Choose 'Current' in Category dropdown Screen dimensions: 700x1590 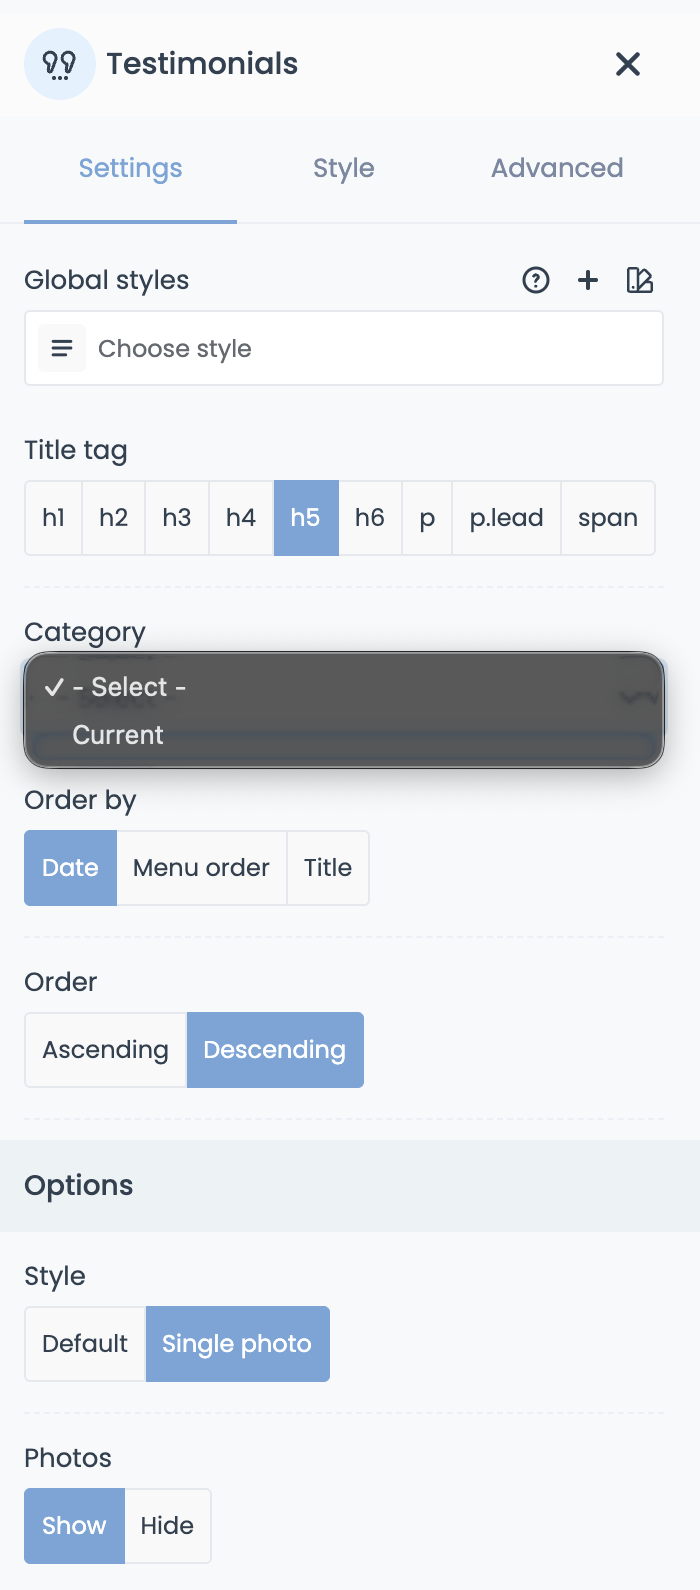[x=118, y=735]
